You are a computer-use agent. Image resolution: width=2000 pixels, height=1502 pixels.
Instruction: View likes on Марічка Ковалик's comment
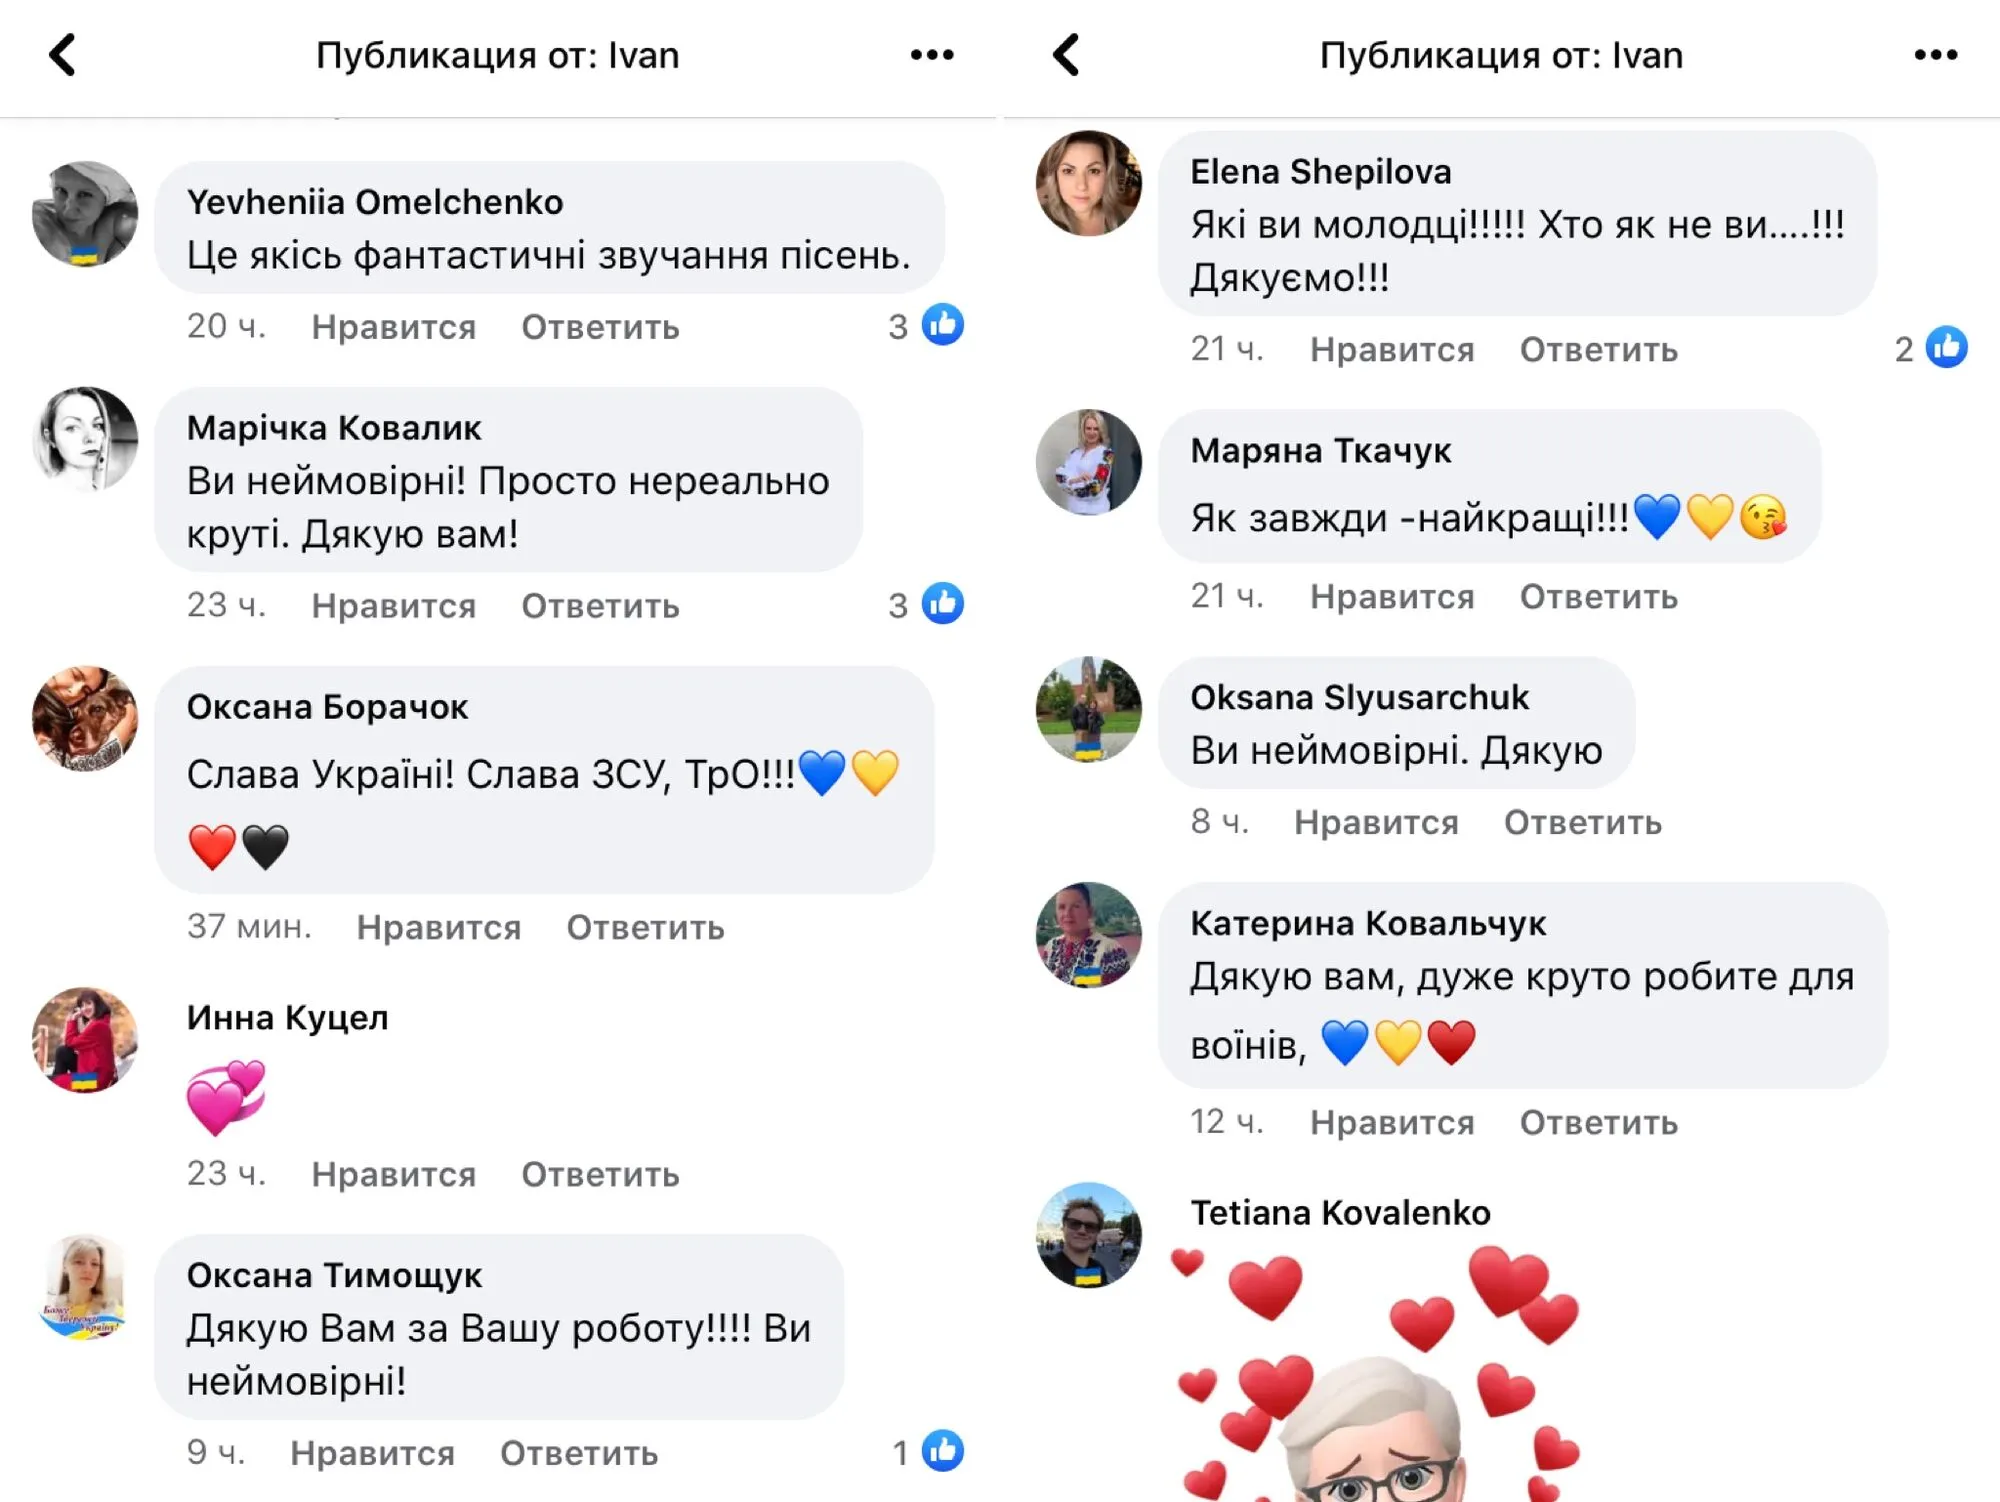point(926,604)
